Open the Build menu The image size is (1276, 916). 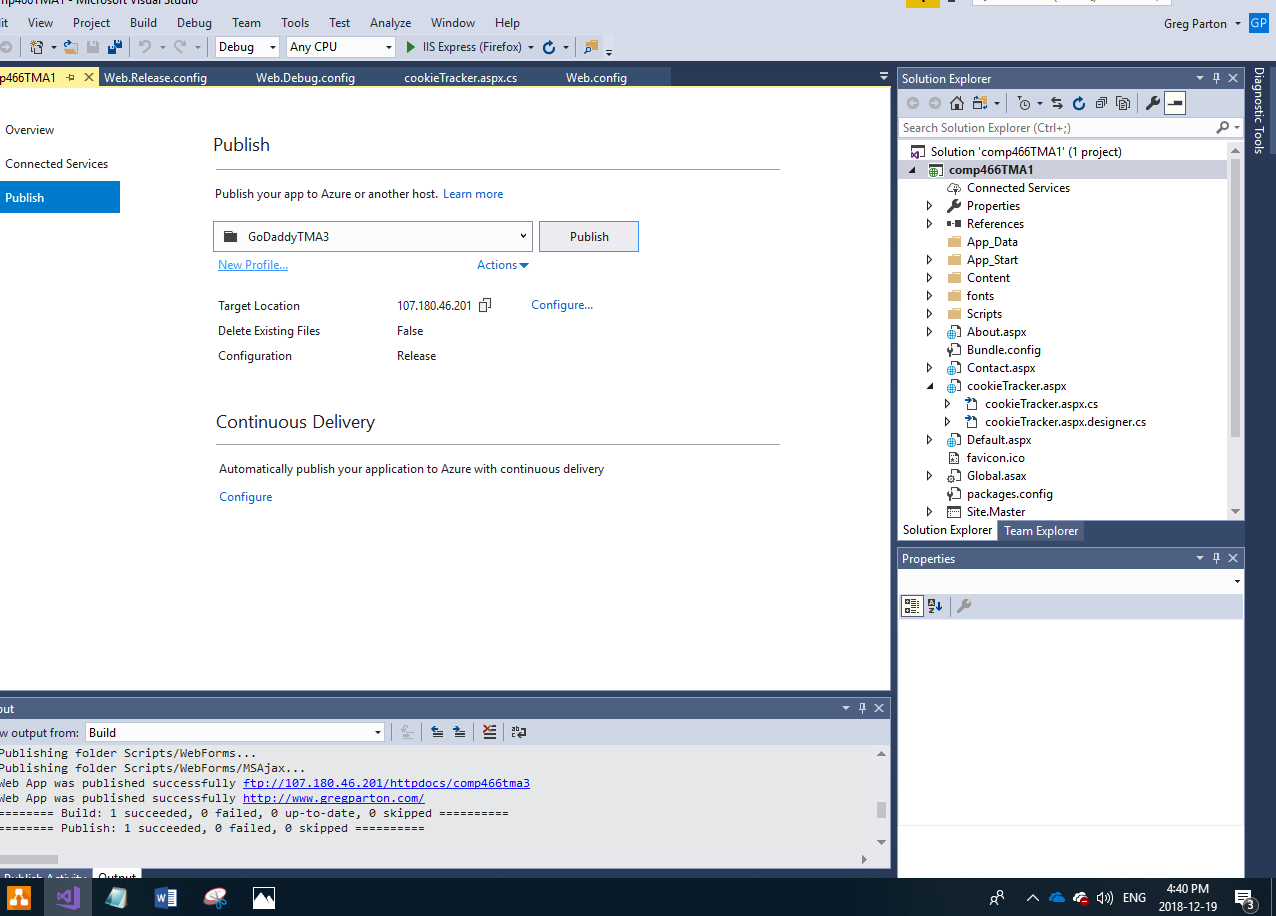coord(143,22)
